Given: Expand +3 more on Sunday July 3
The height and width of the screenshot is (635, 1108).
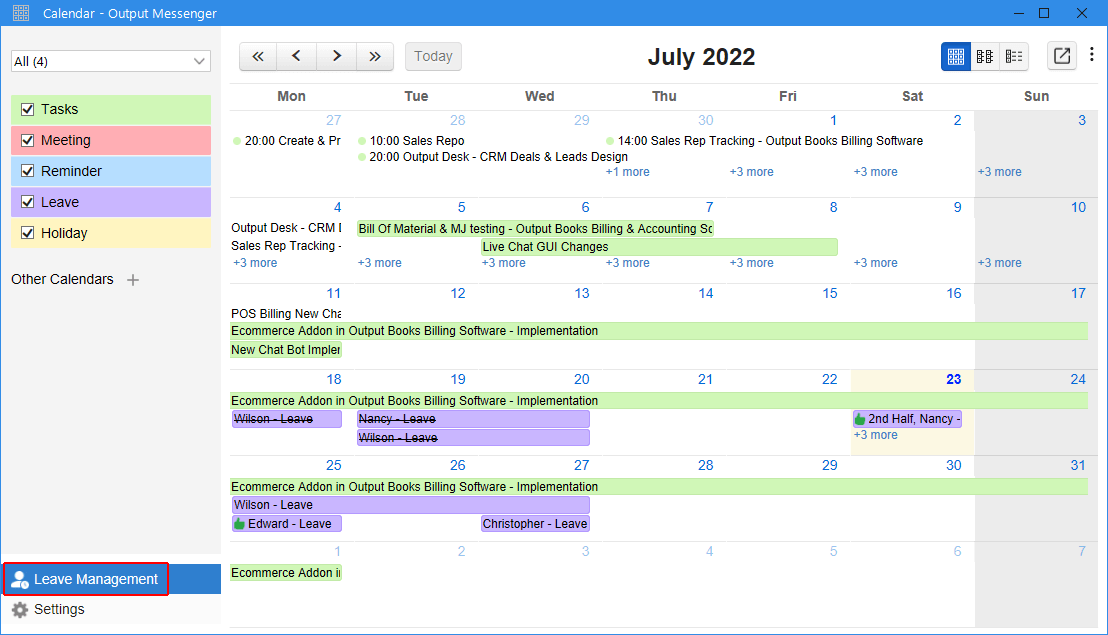Looking at the screenshot, I should [x=999, y=172].
